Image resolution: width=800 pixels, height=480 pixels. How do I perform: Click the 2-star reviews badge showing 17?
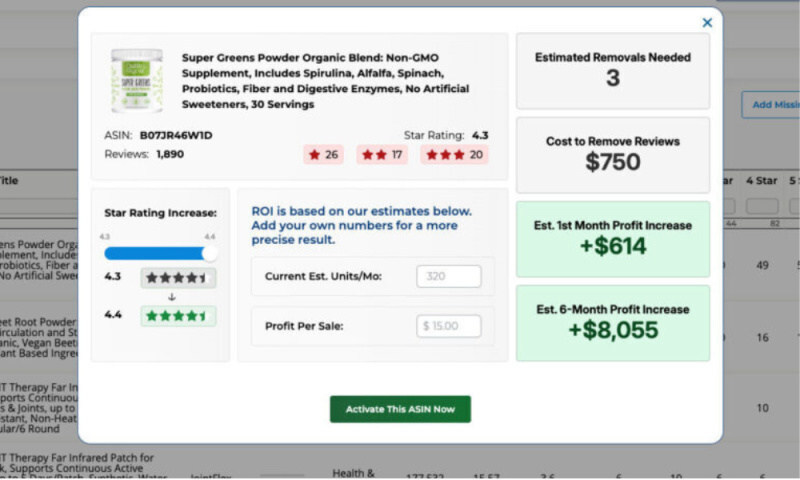382,155
